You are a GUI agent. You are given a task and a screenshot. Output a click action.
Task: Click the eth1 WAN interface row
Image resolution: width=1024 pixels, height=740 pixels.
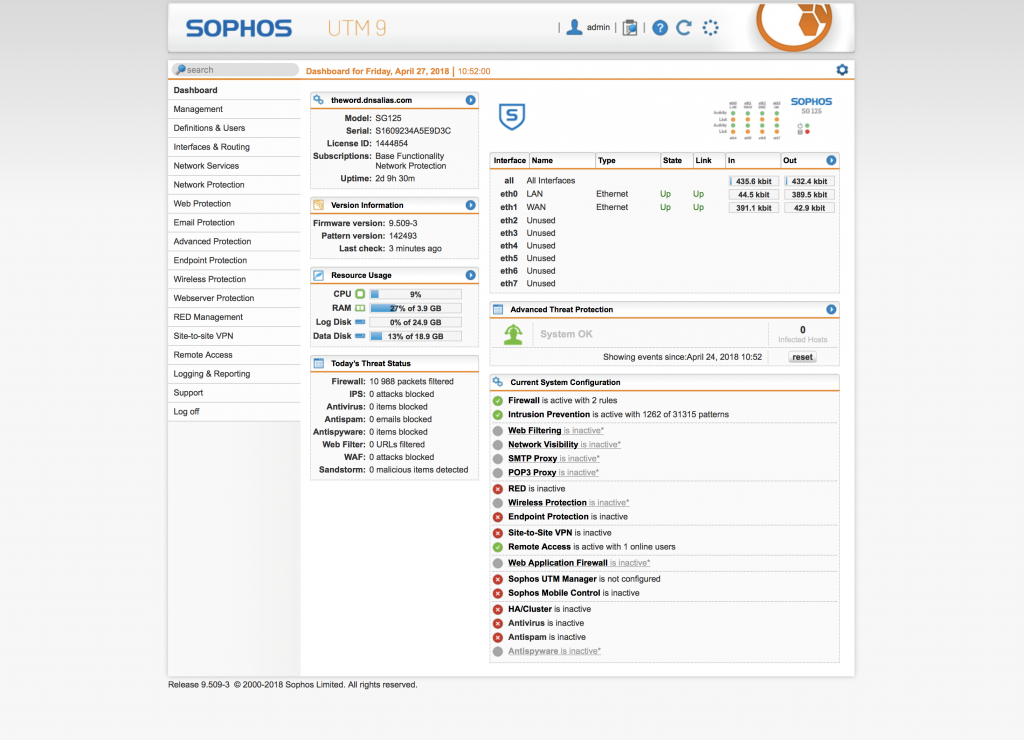pos(664,208)
